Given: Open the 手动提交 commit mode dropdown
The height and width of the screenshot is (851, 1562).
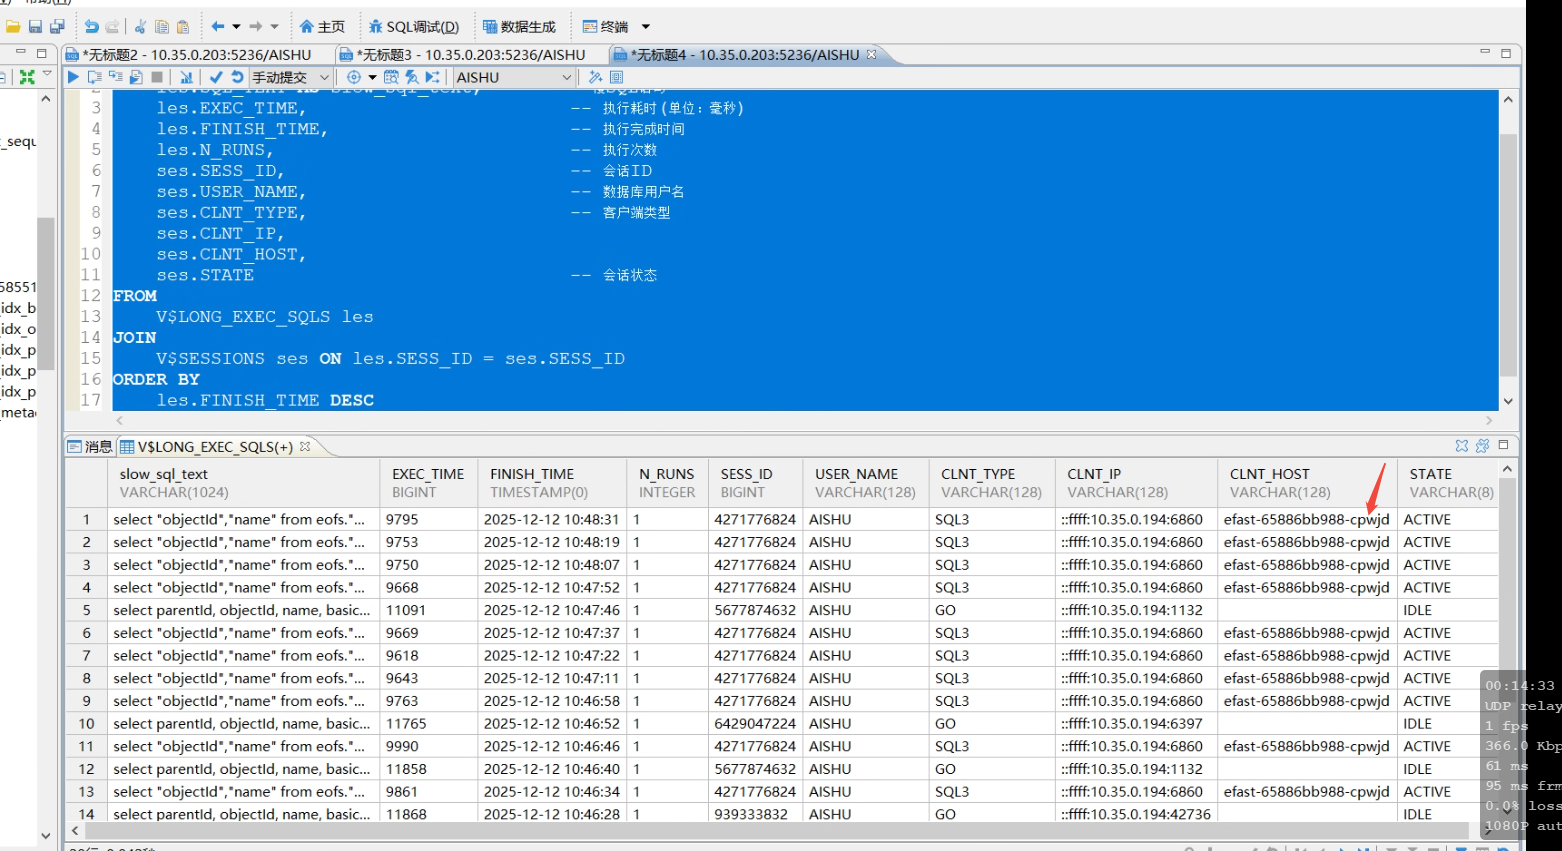Looking at the screenshot, I should click(x=290, y=77).
